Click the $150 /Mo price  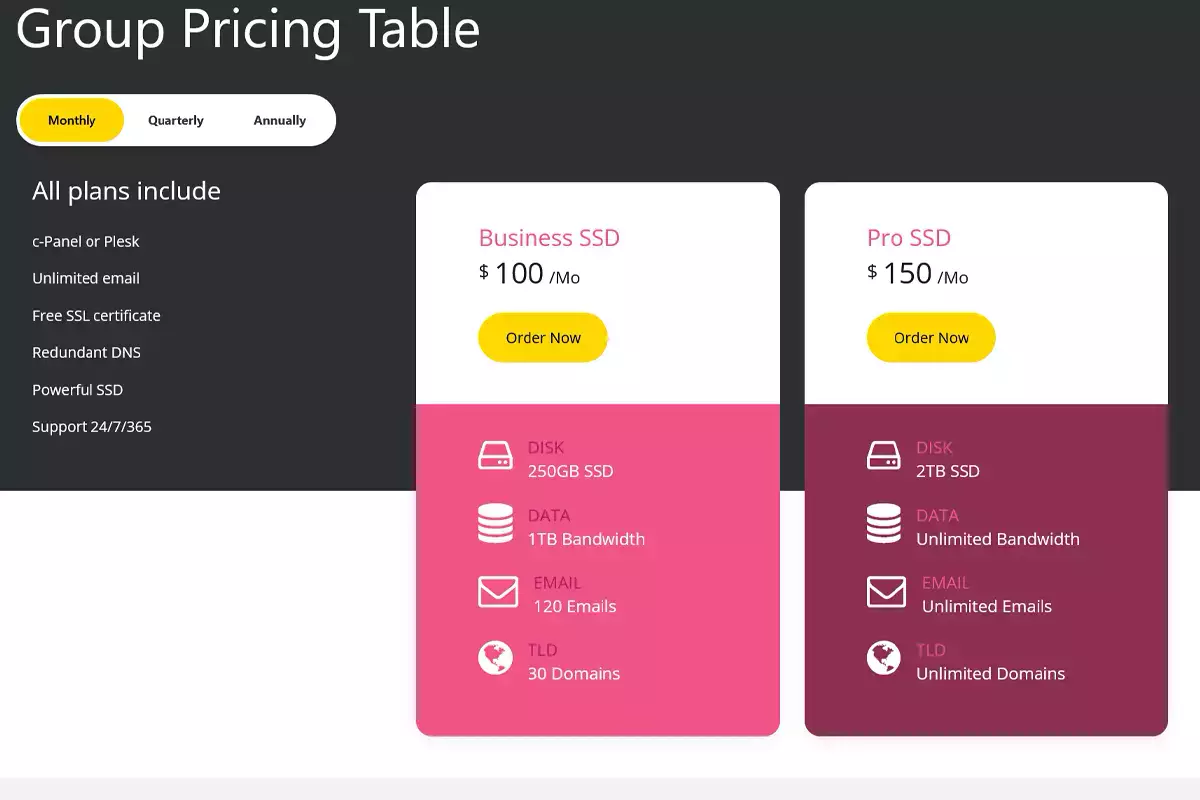pos(917,274)
